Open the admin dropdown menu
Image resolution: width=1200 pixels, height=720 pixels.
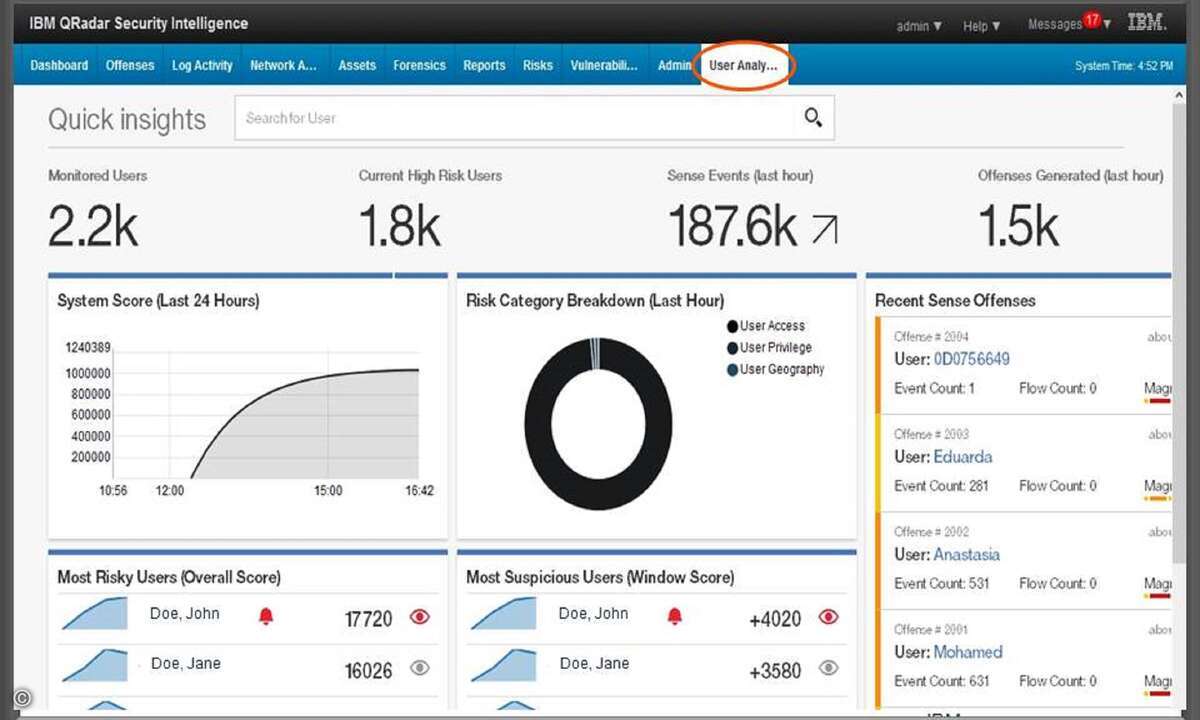click(919, 26)
